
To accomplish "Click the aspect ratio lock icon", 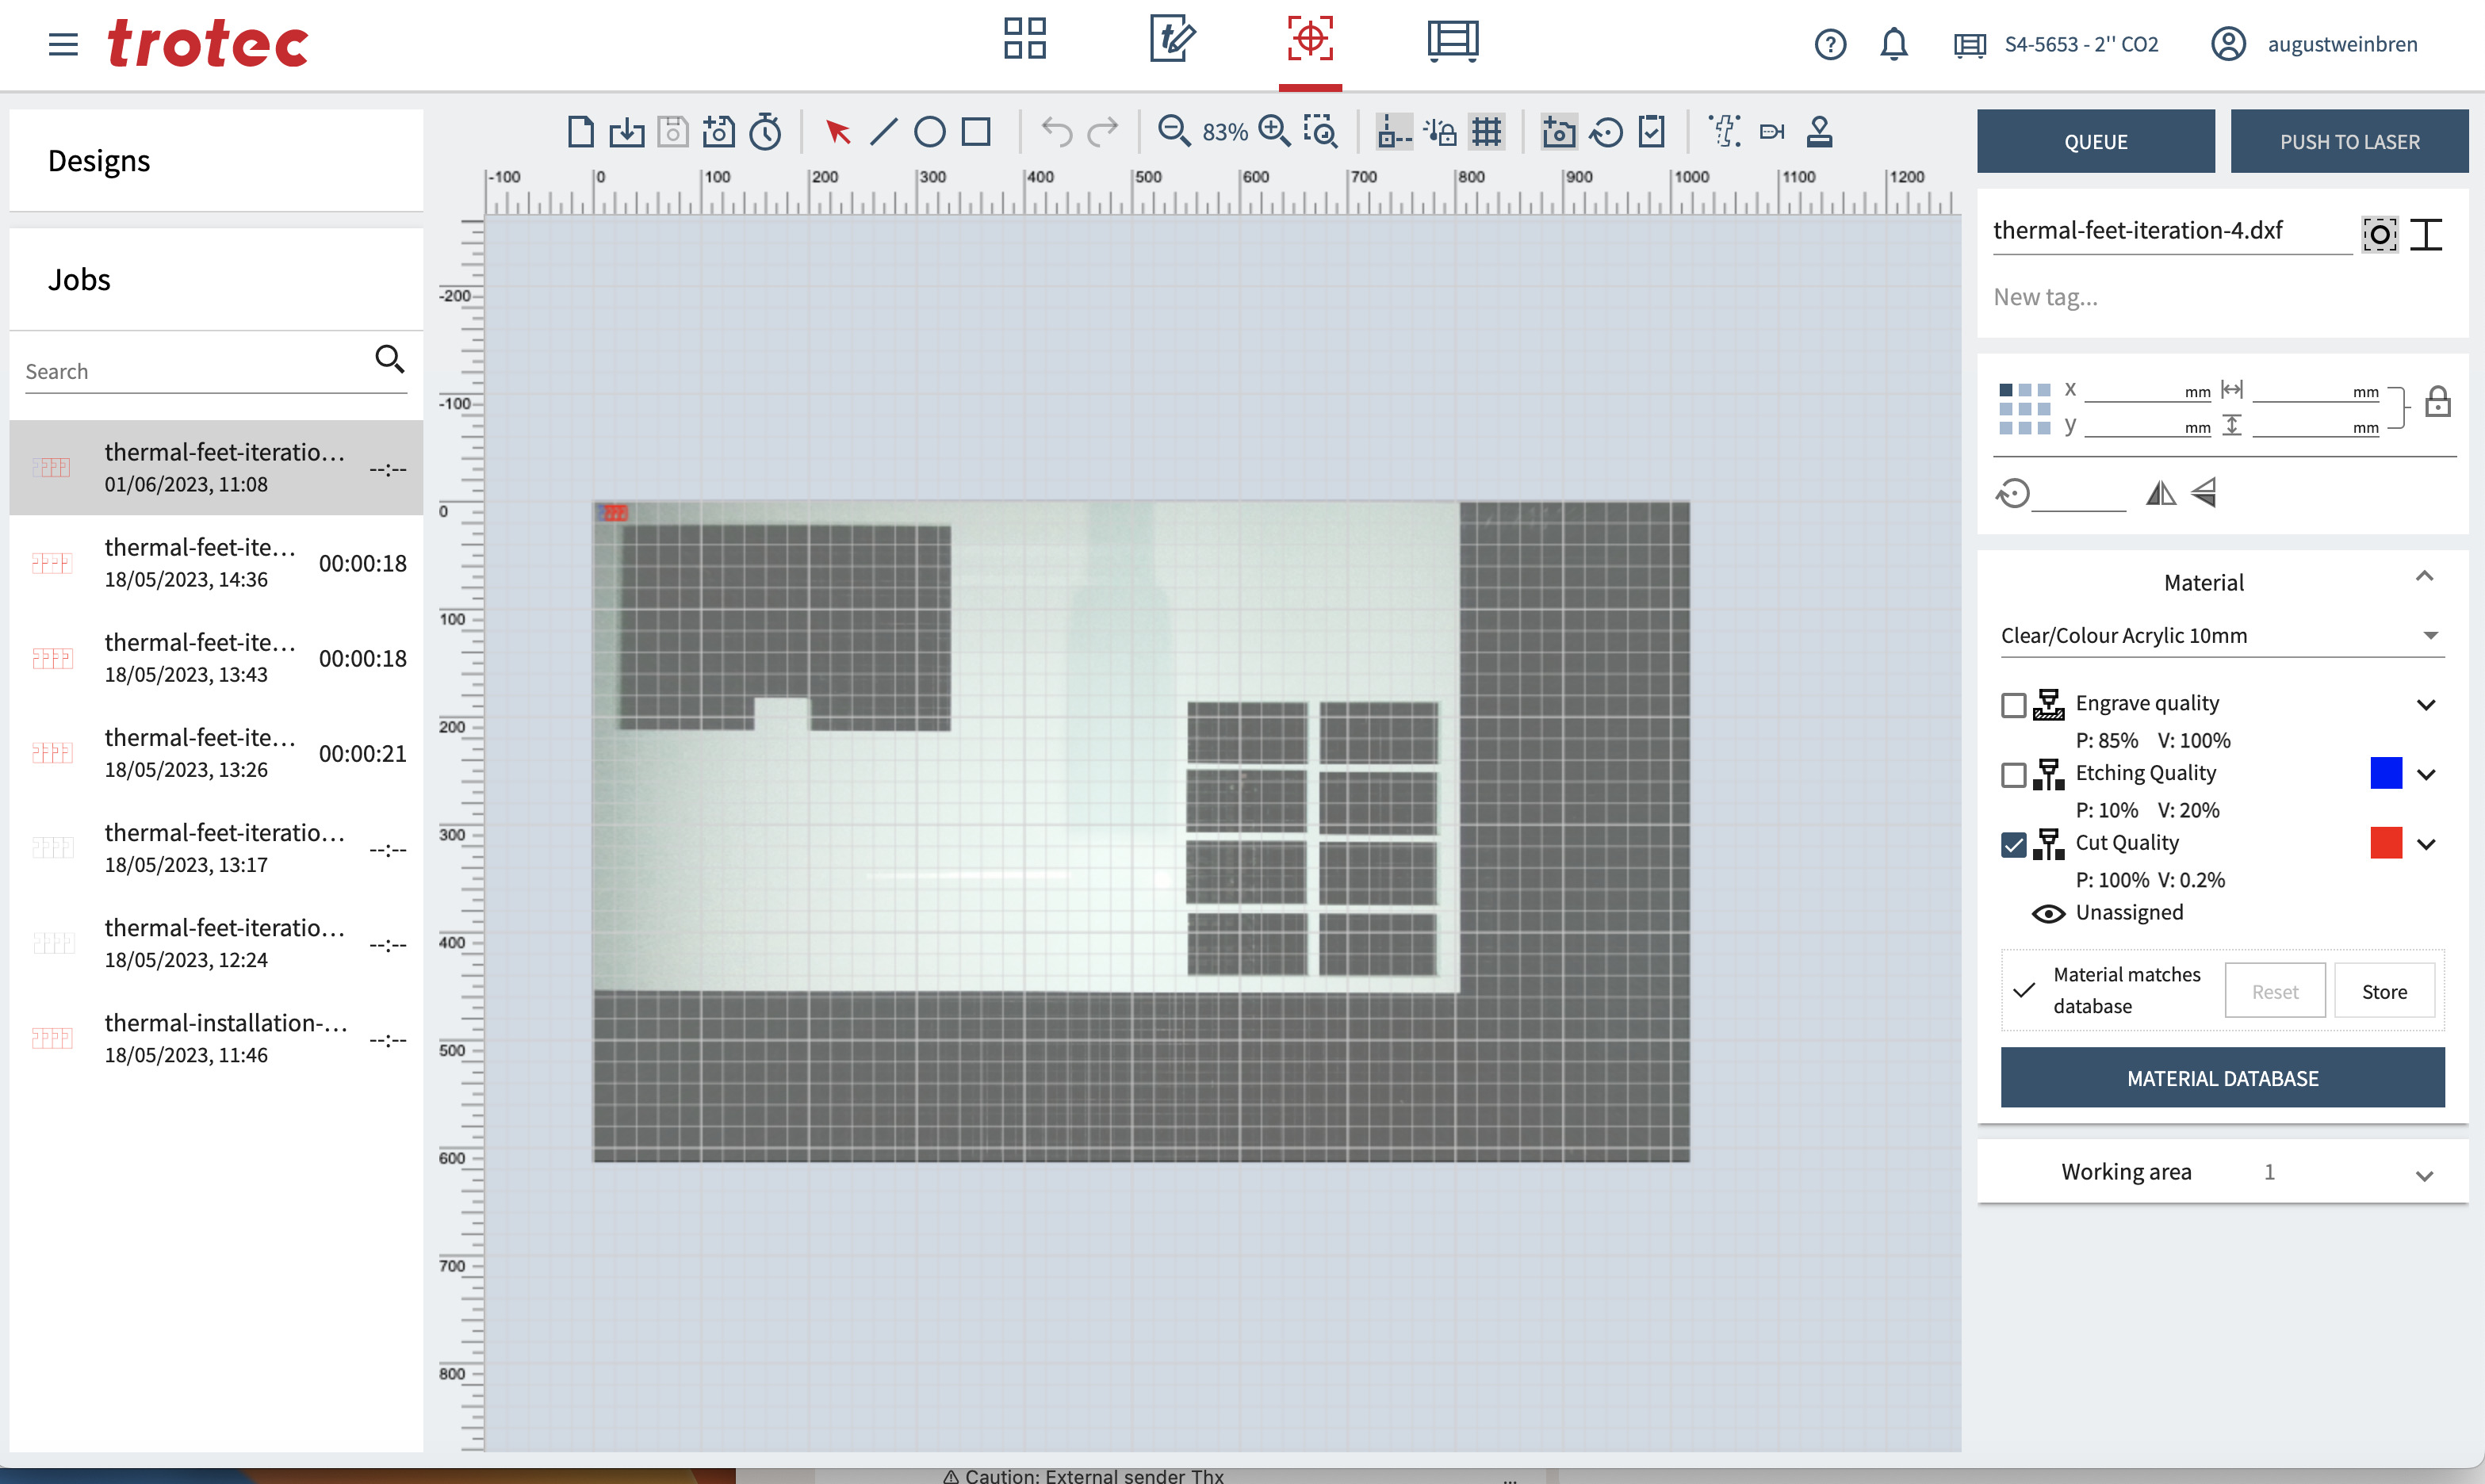I will point(2437,403).
